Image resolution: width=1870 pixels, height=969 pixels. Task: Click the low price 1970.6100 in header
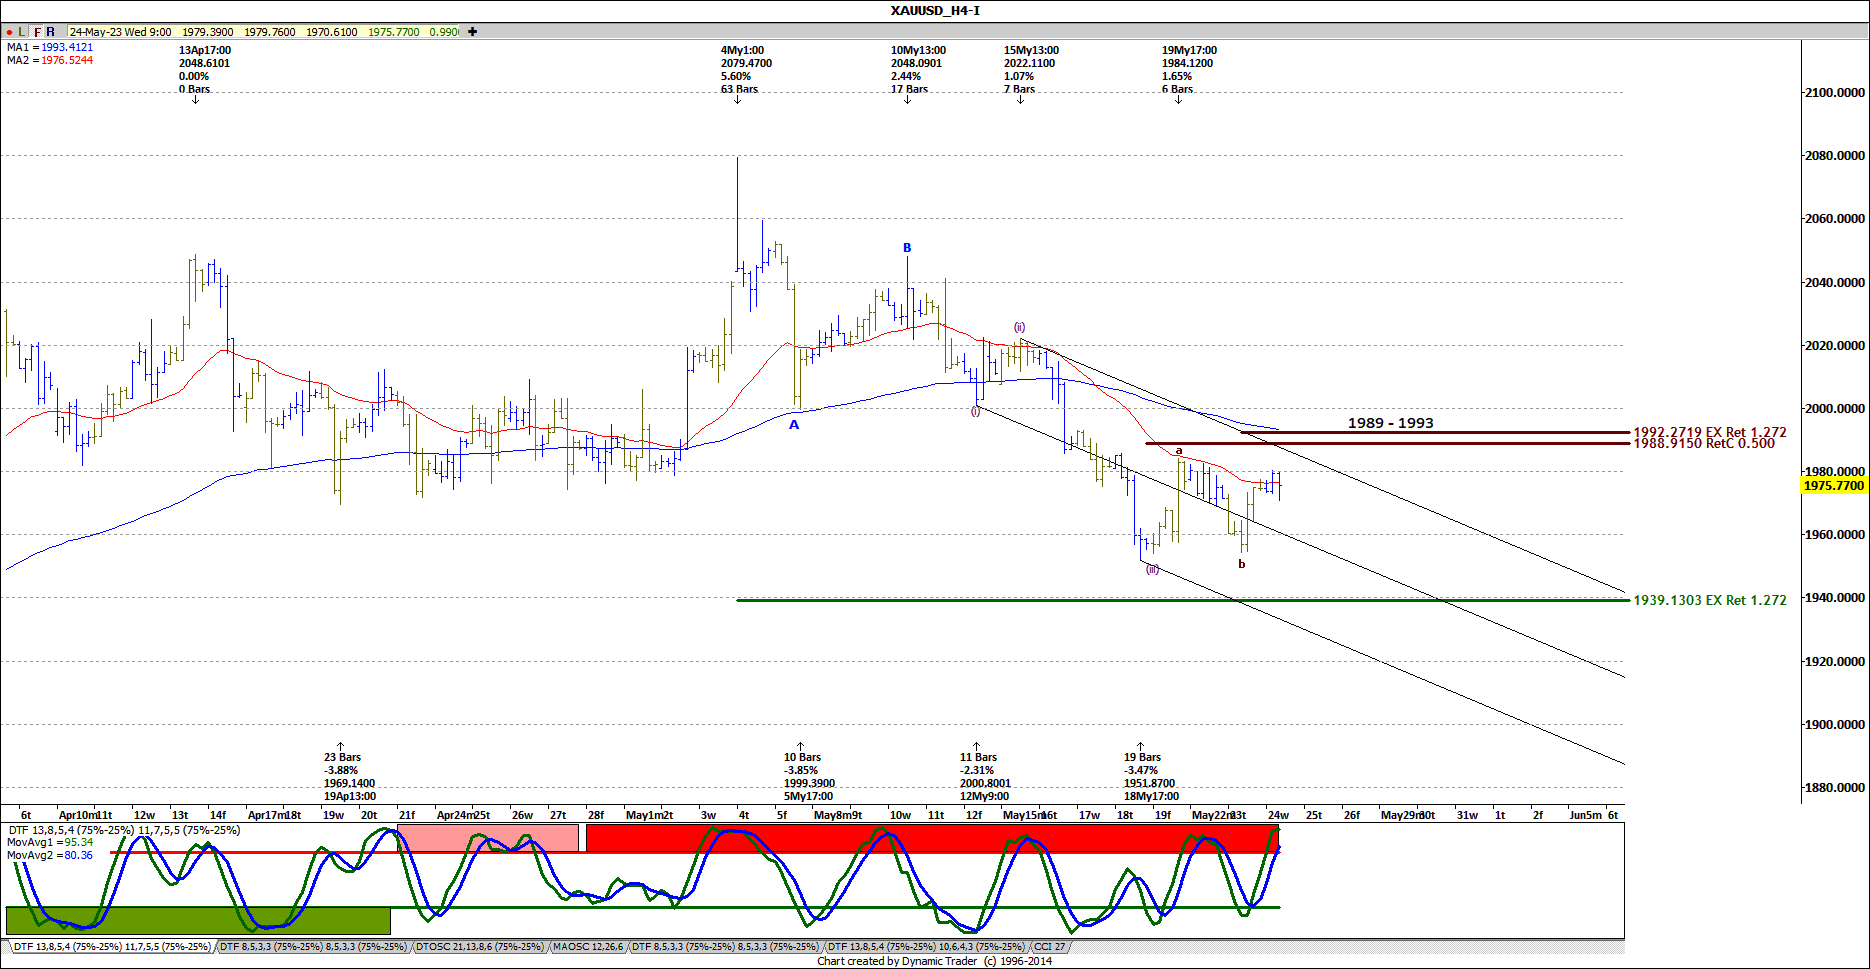332,32
